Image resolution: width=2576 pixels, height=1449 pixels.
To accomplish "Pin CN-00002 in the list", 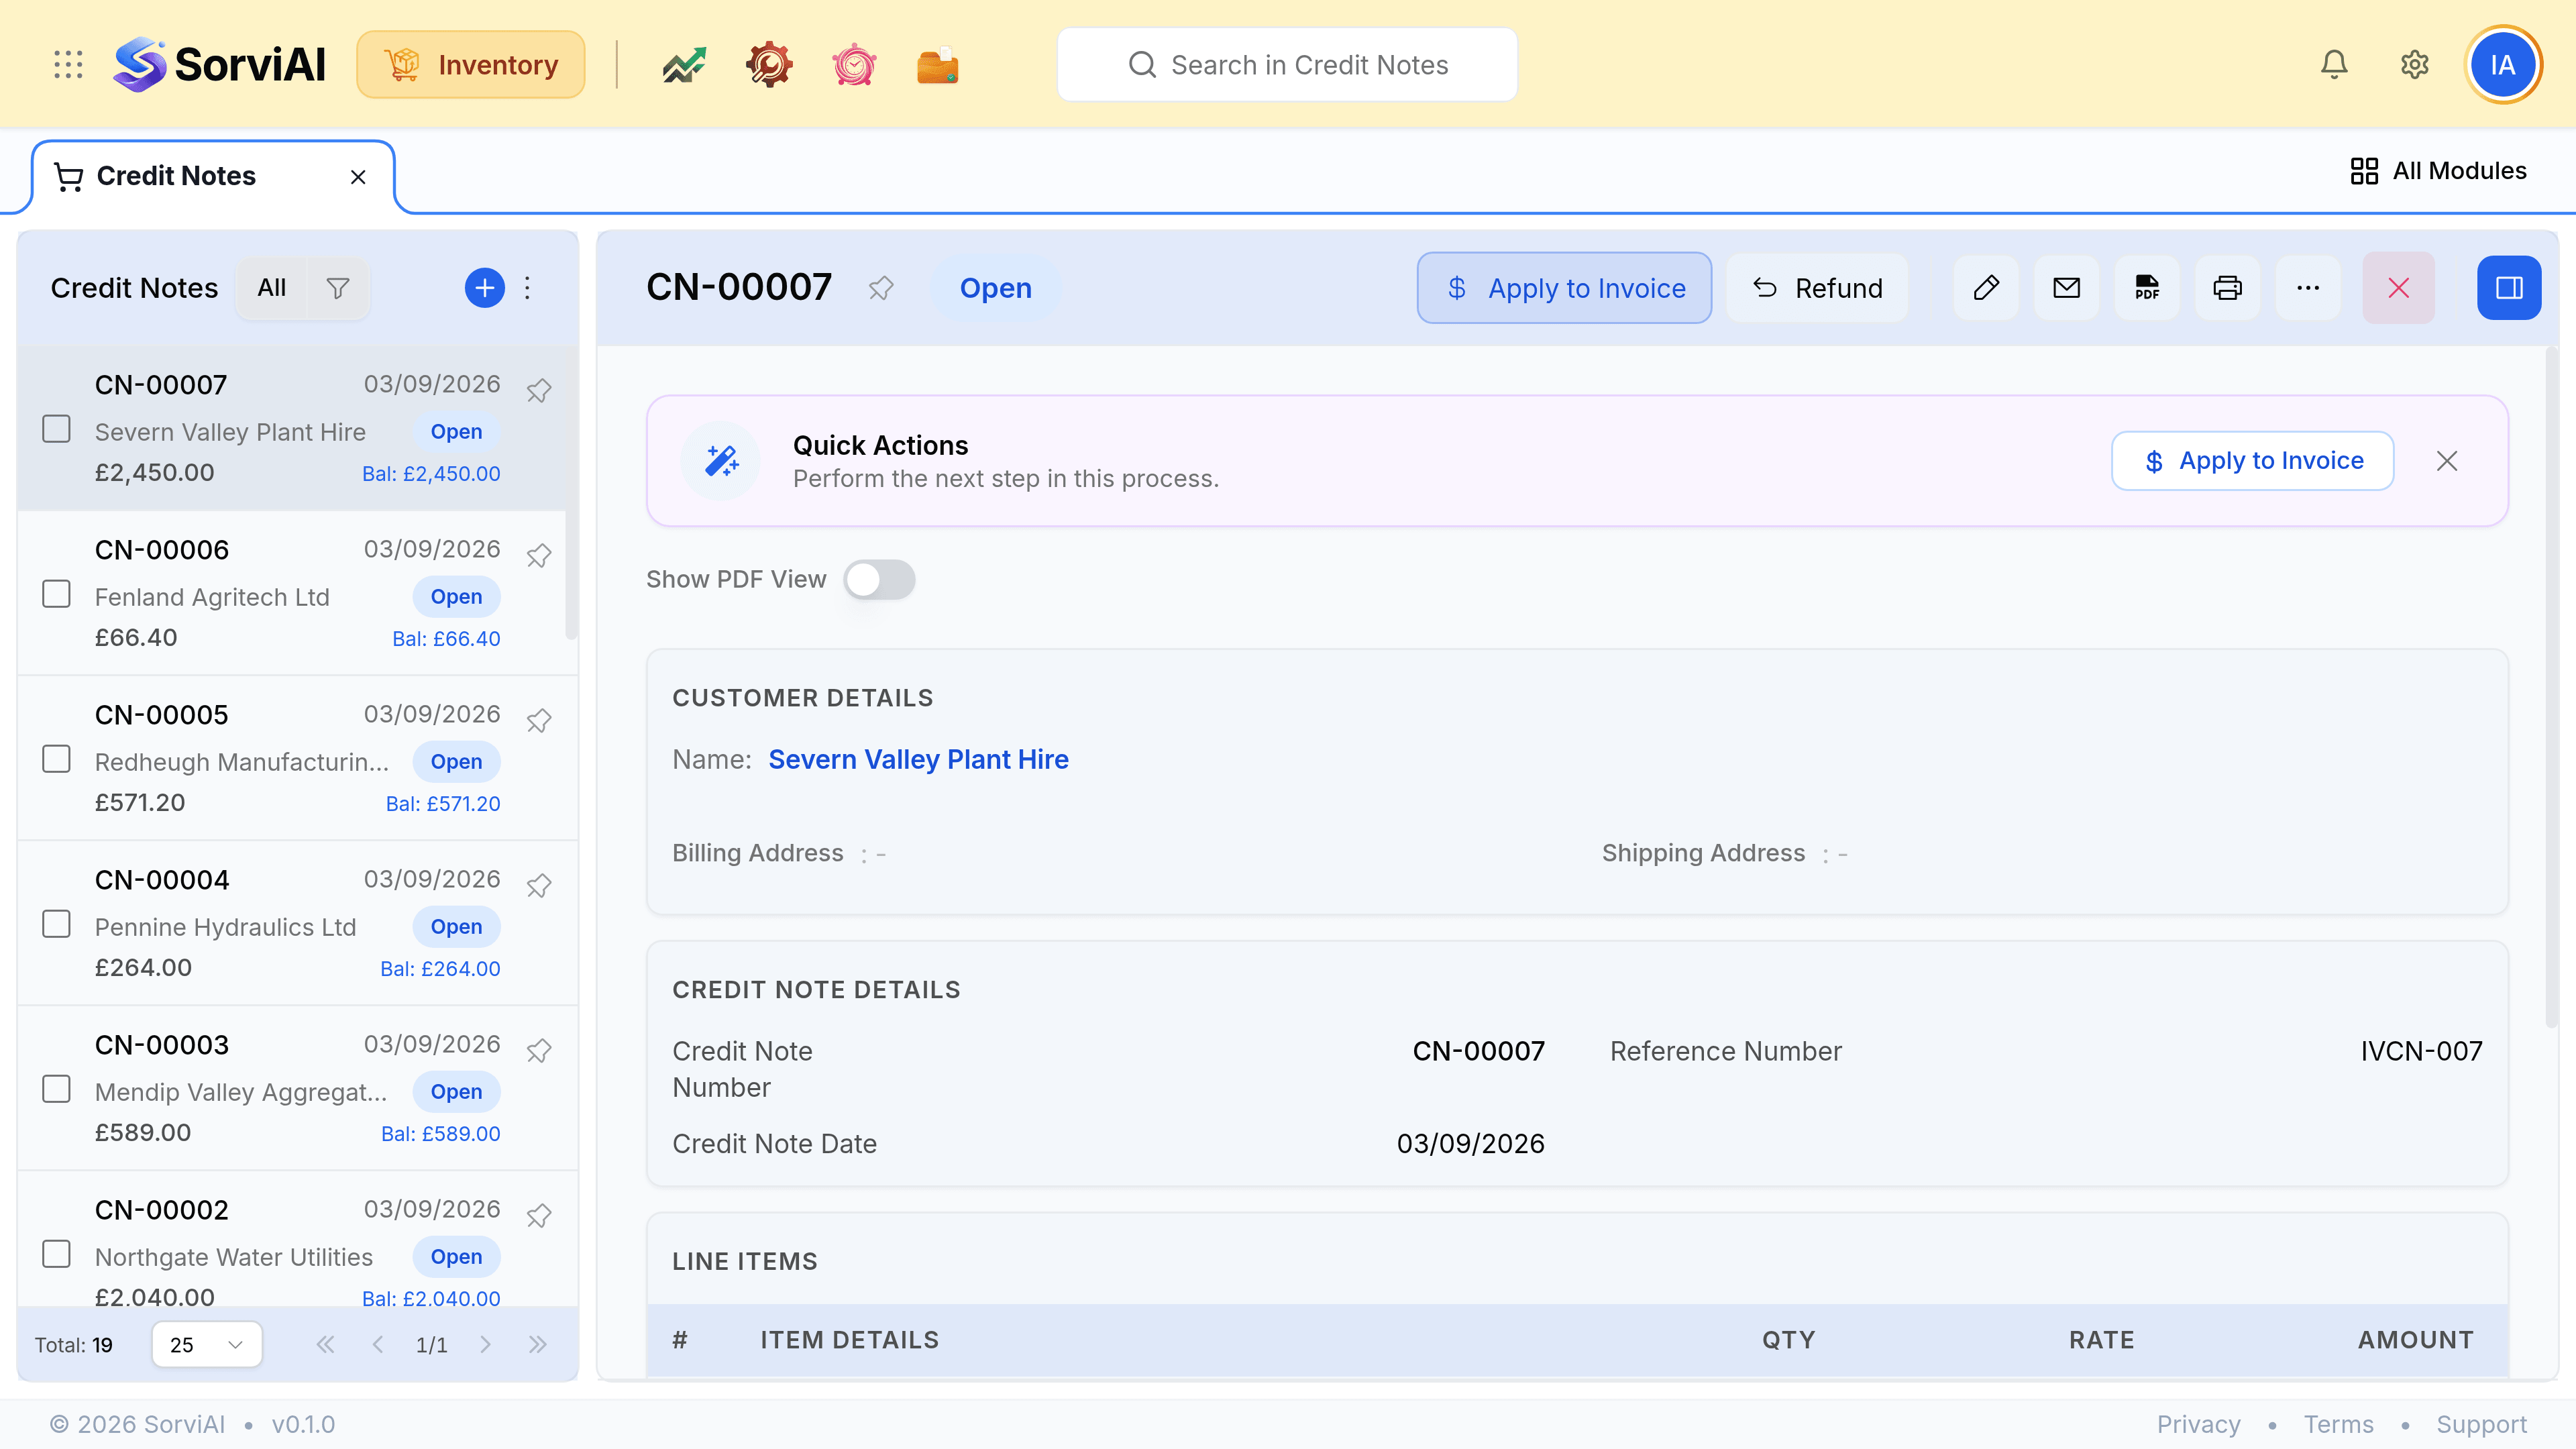I will pyautogui.click(x=539, y=1215).
